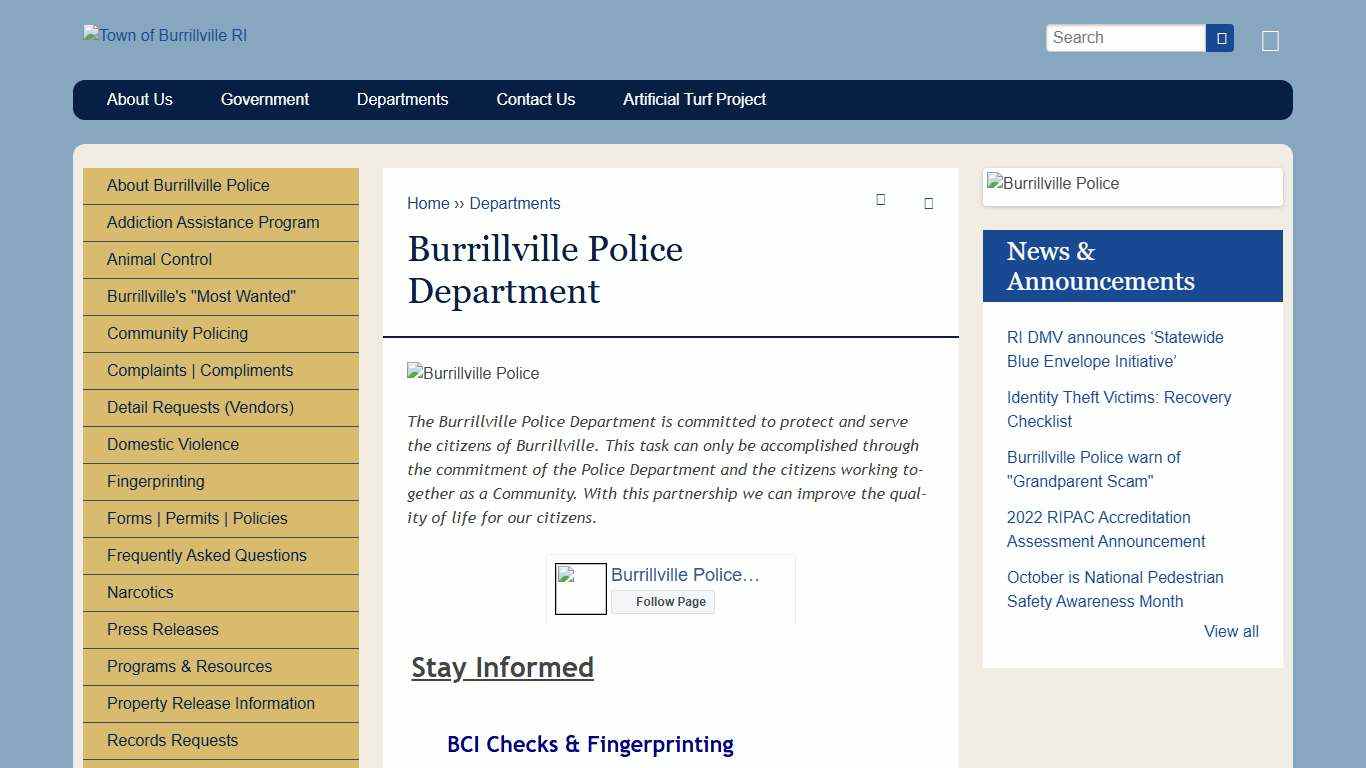Click inside the Search input field
The image size is (1366, 768).
pyautogui.click(x=1125, y=37)
